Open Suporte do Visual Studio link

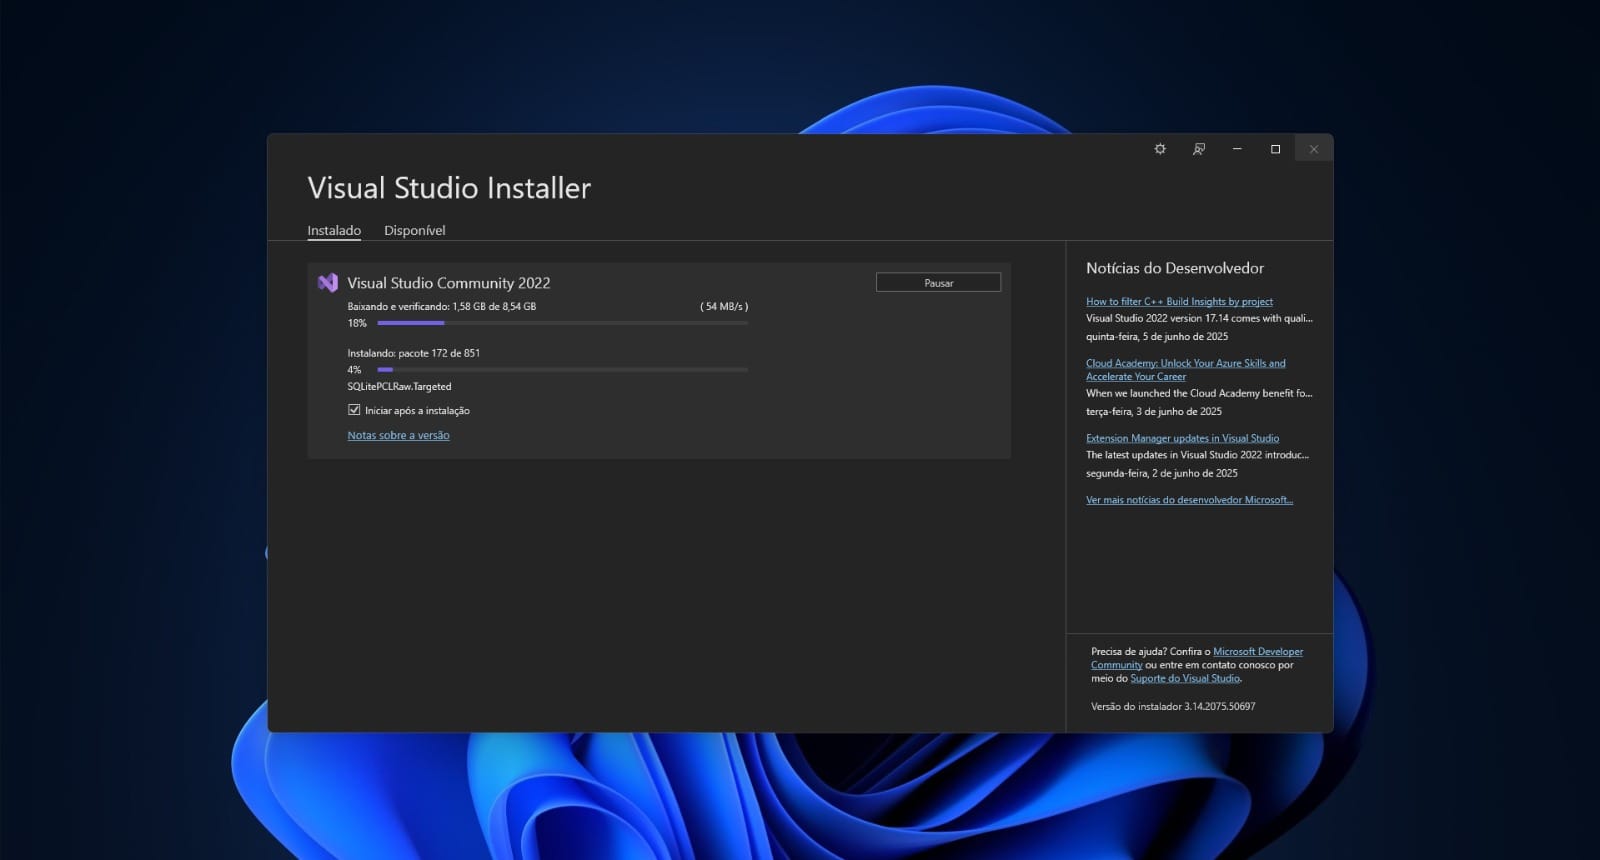tap(1185, 678)
